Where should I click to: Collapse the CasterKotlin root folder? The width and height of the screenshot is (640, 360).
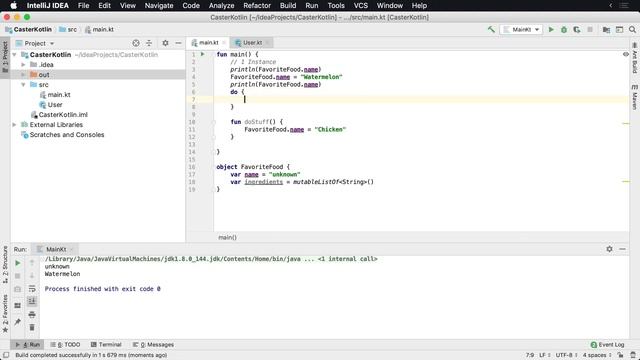point(15,54)
